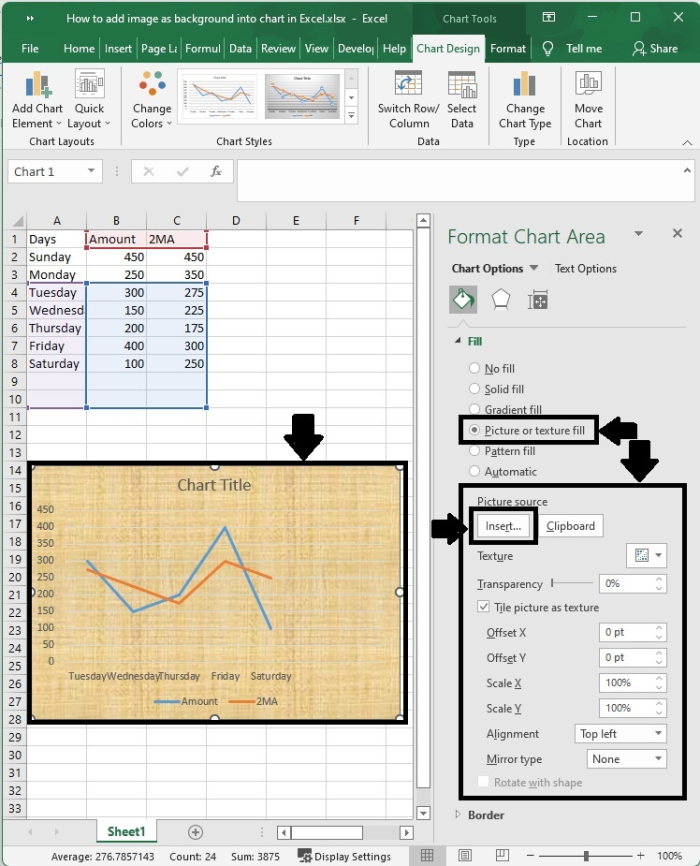Add a new sheet with plus icon
The image size is (700, 866).
(x=196, y=832)
